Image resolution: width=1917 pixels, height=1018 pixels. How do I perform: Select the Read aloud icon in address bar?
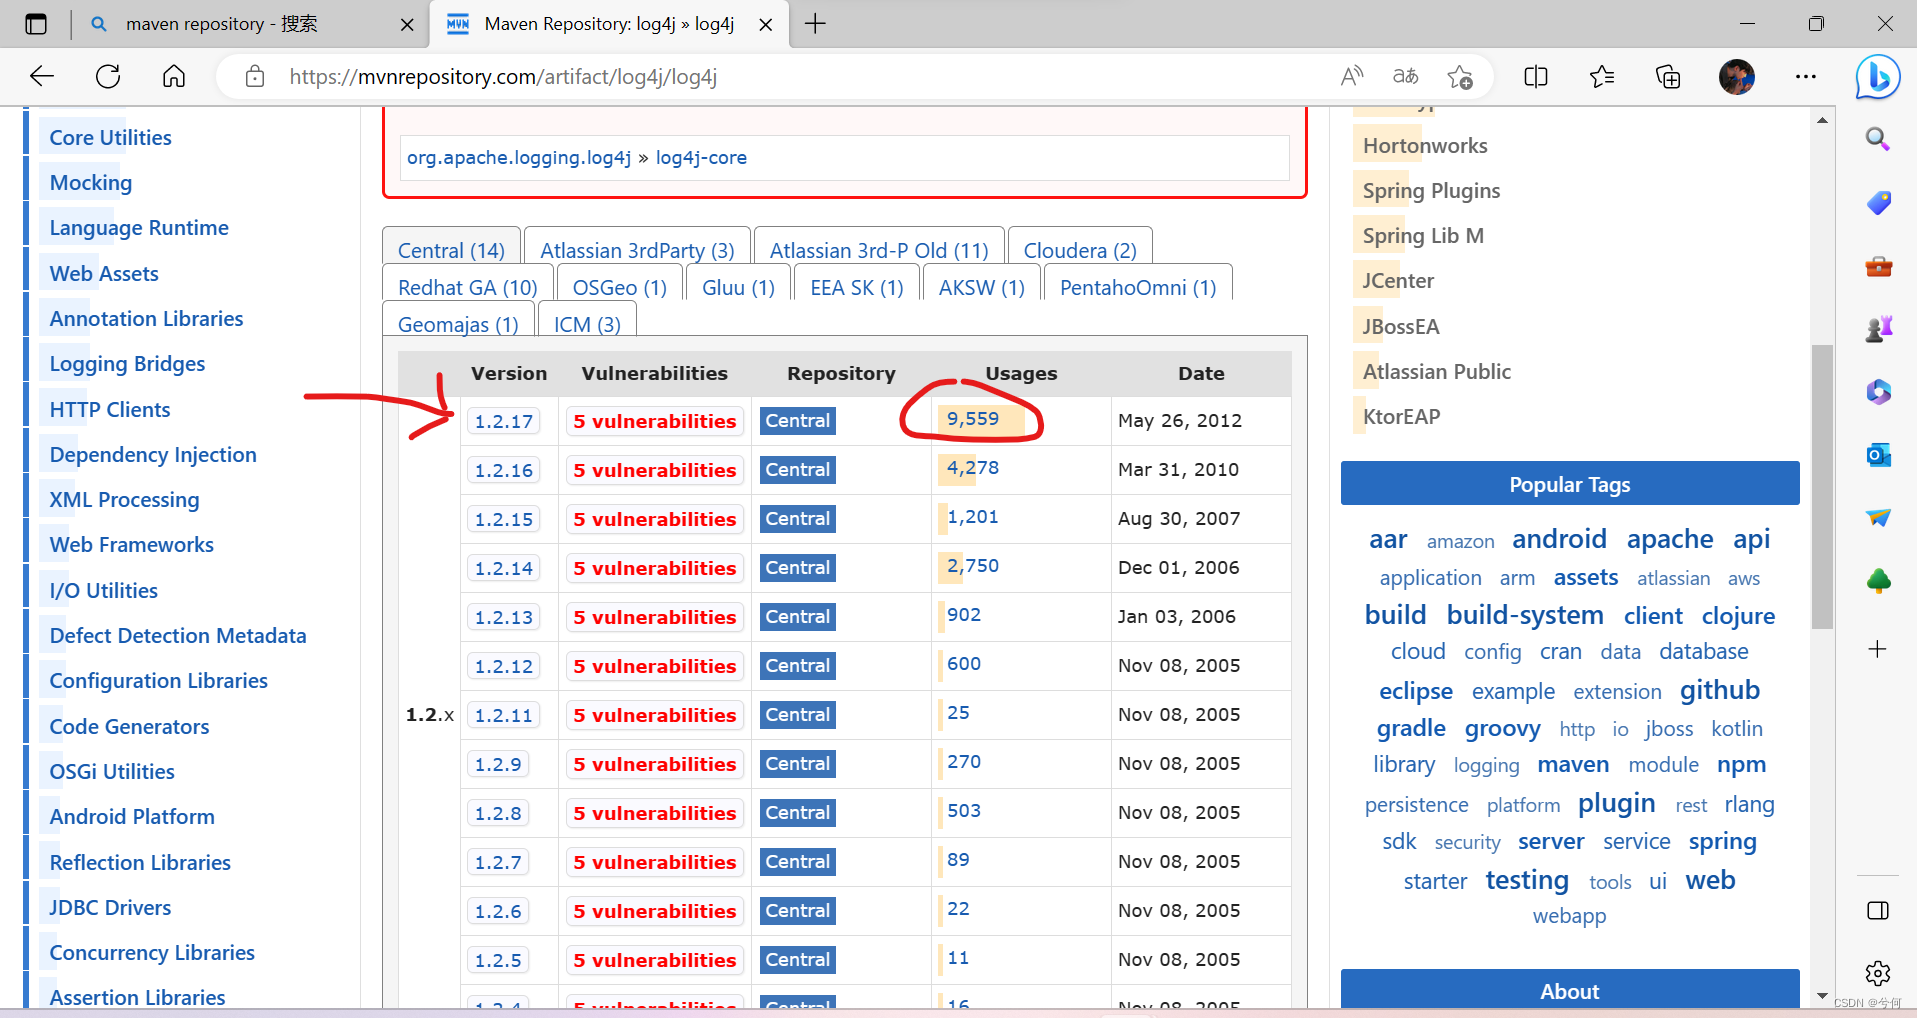pyautogui.click(x=1352, y=76)
